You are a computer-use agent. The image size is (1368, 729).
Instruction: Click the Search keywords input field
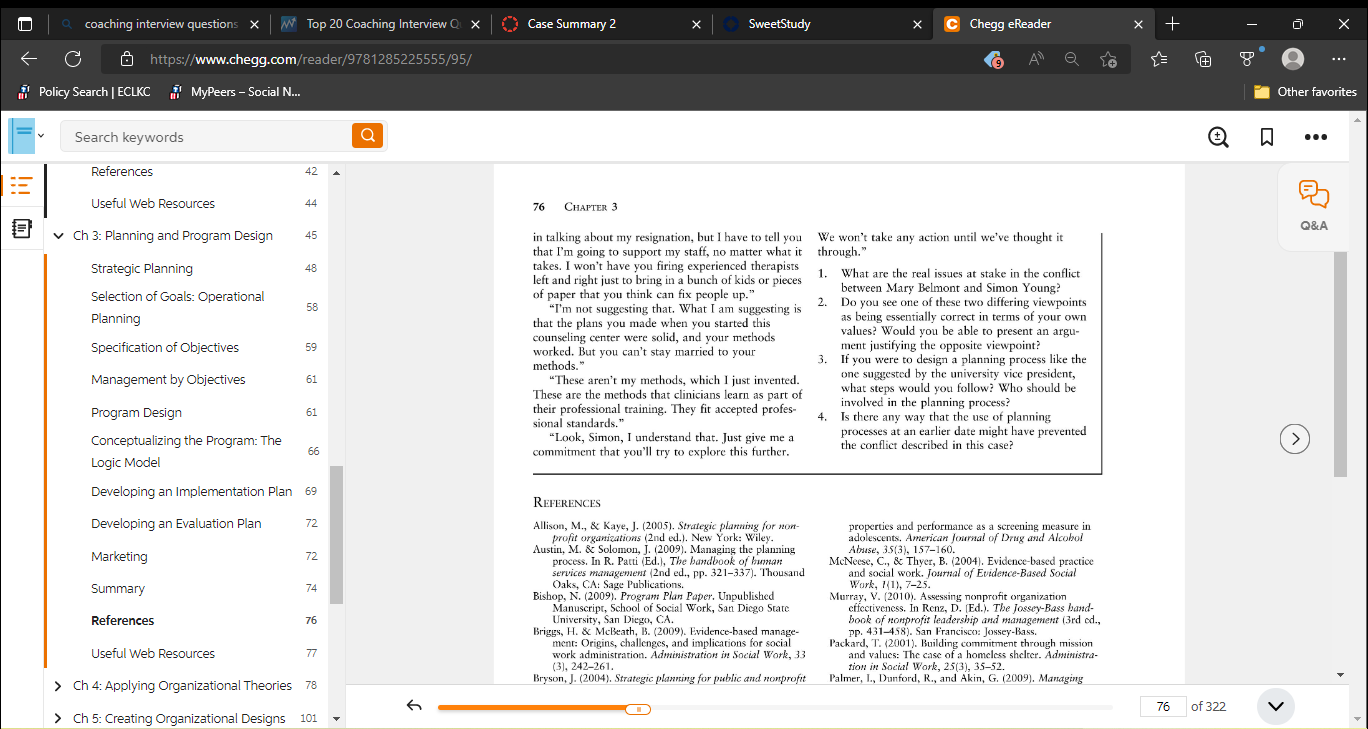point(206,136)
